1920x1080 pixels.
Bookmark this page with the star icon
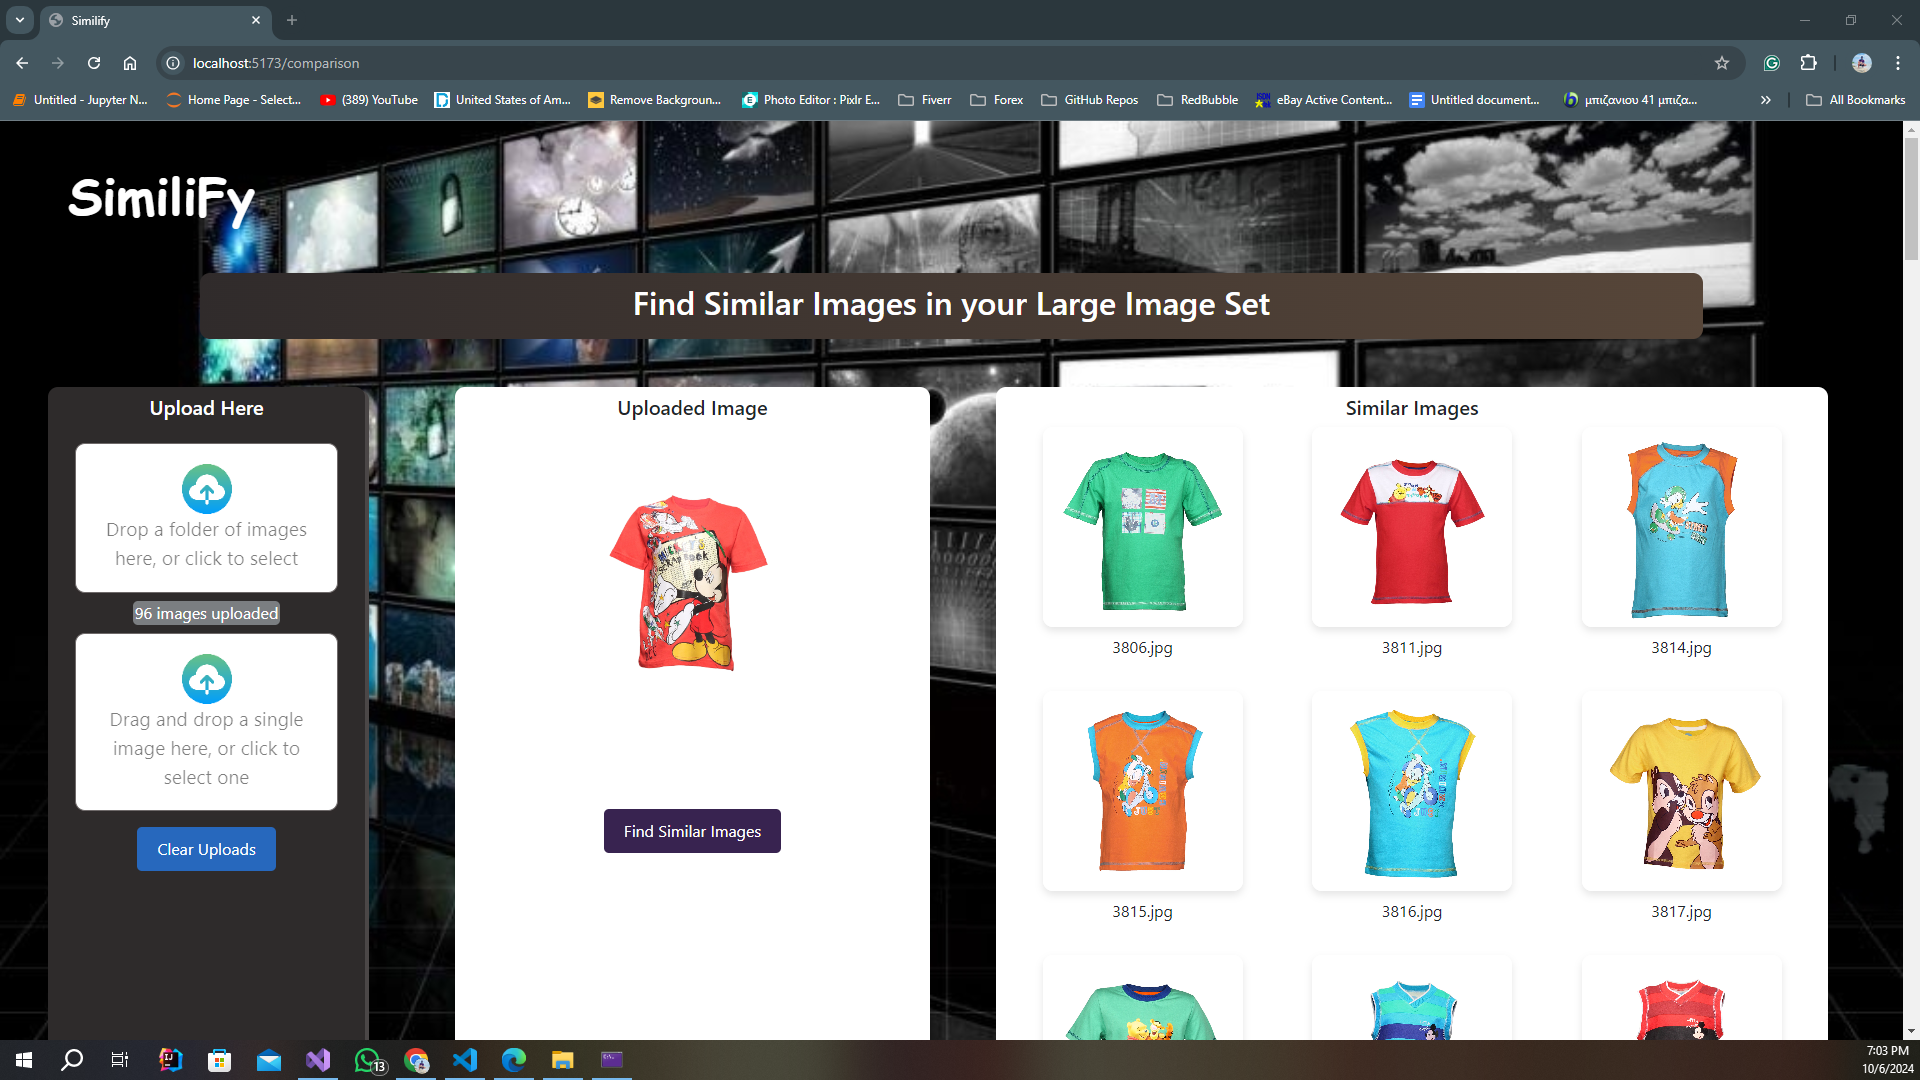[x=1722, y=63]
